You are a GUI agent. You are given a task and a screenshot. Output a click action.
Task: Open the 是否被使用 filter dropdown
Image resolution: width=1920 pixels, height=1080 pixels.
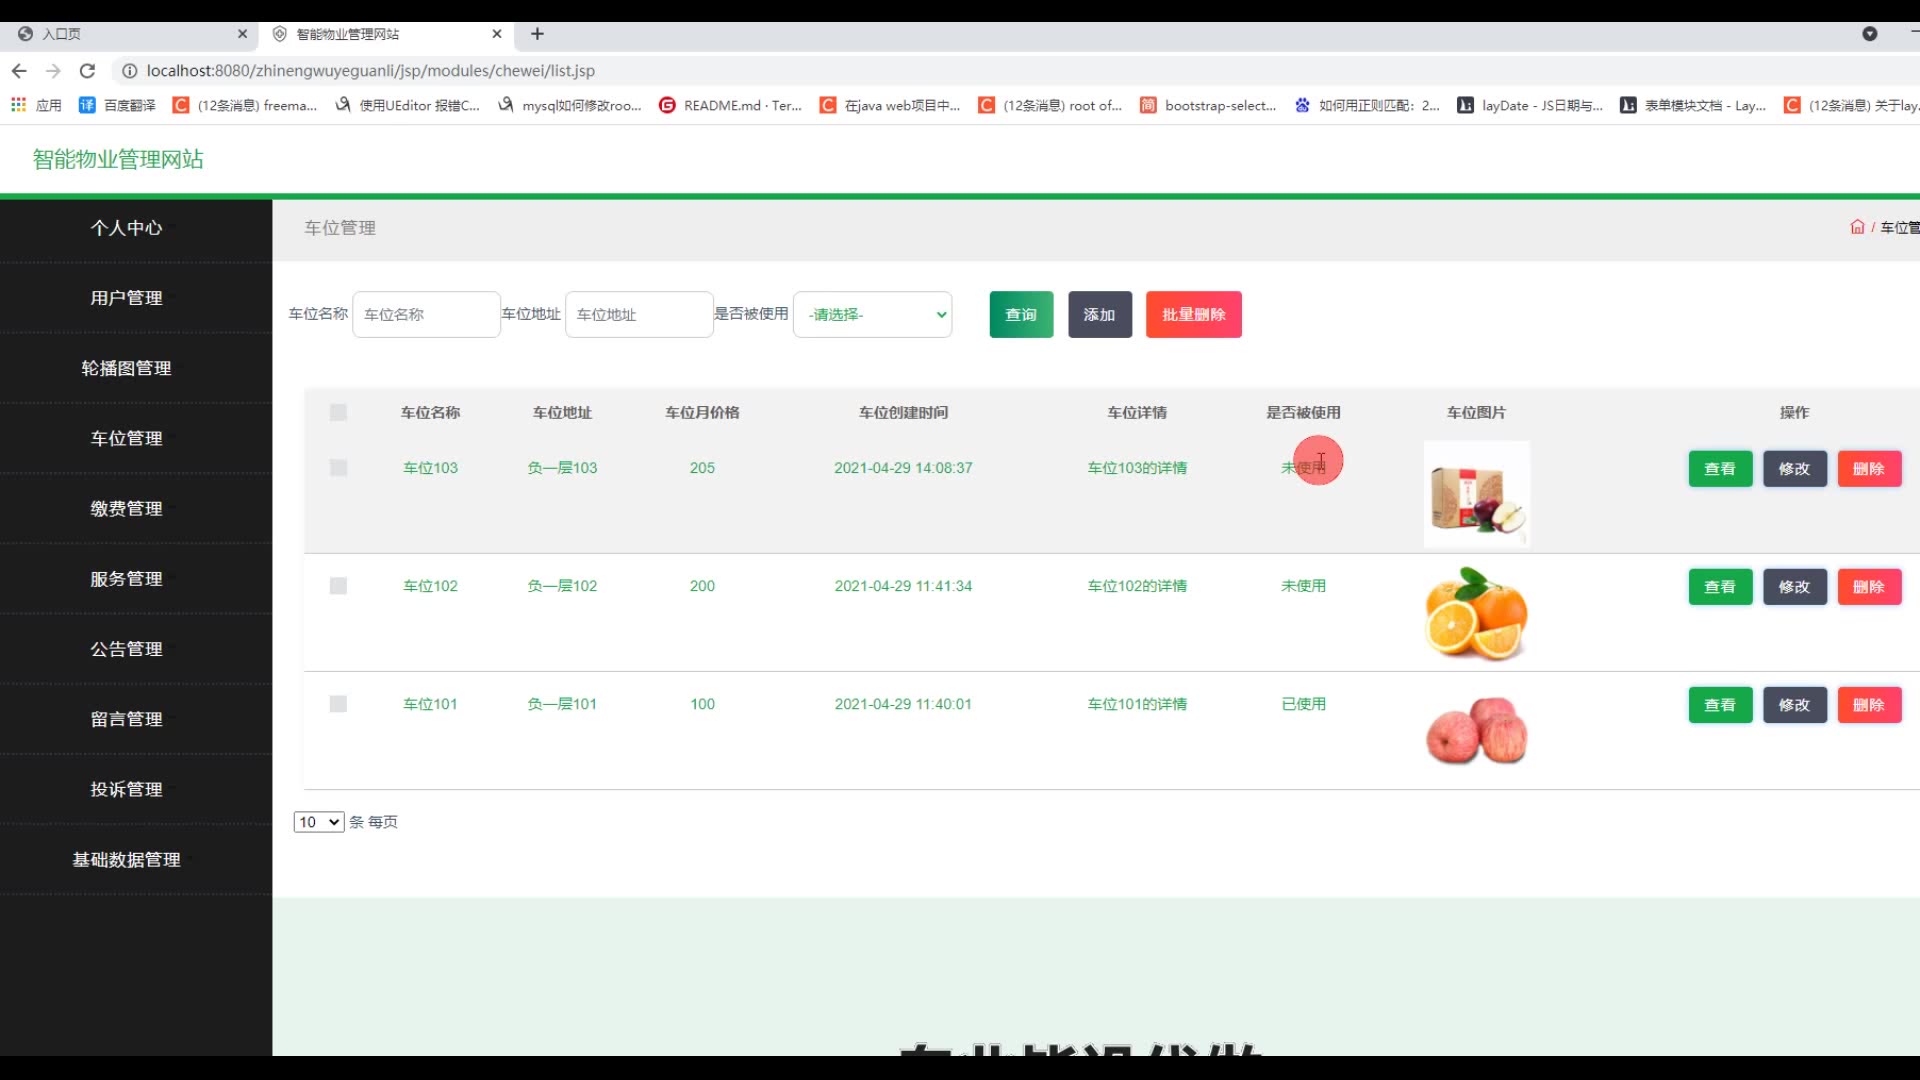[872, 315]
